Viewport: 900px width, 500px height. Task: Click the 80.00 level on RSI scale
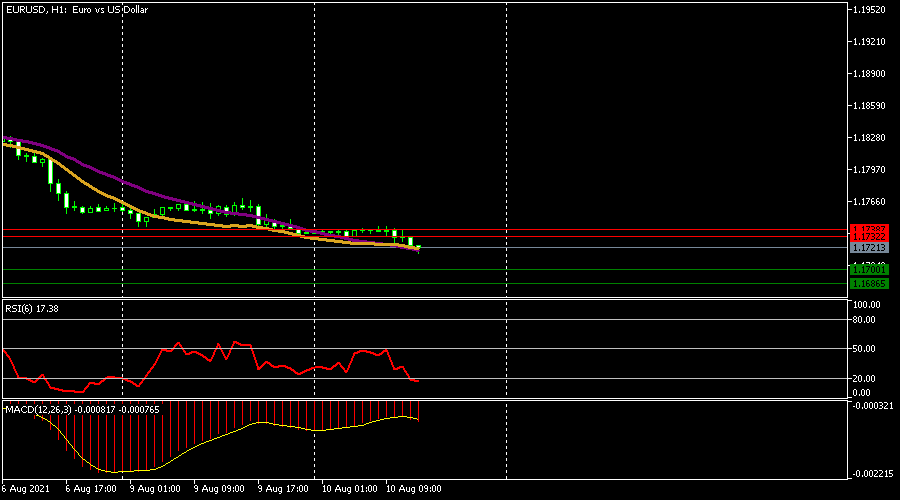(x=866, y=320)
